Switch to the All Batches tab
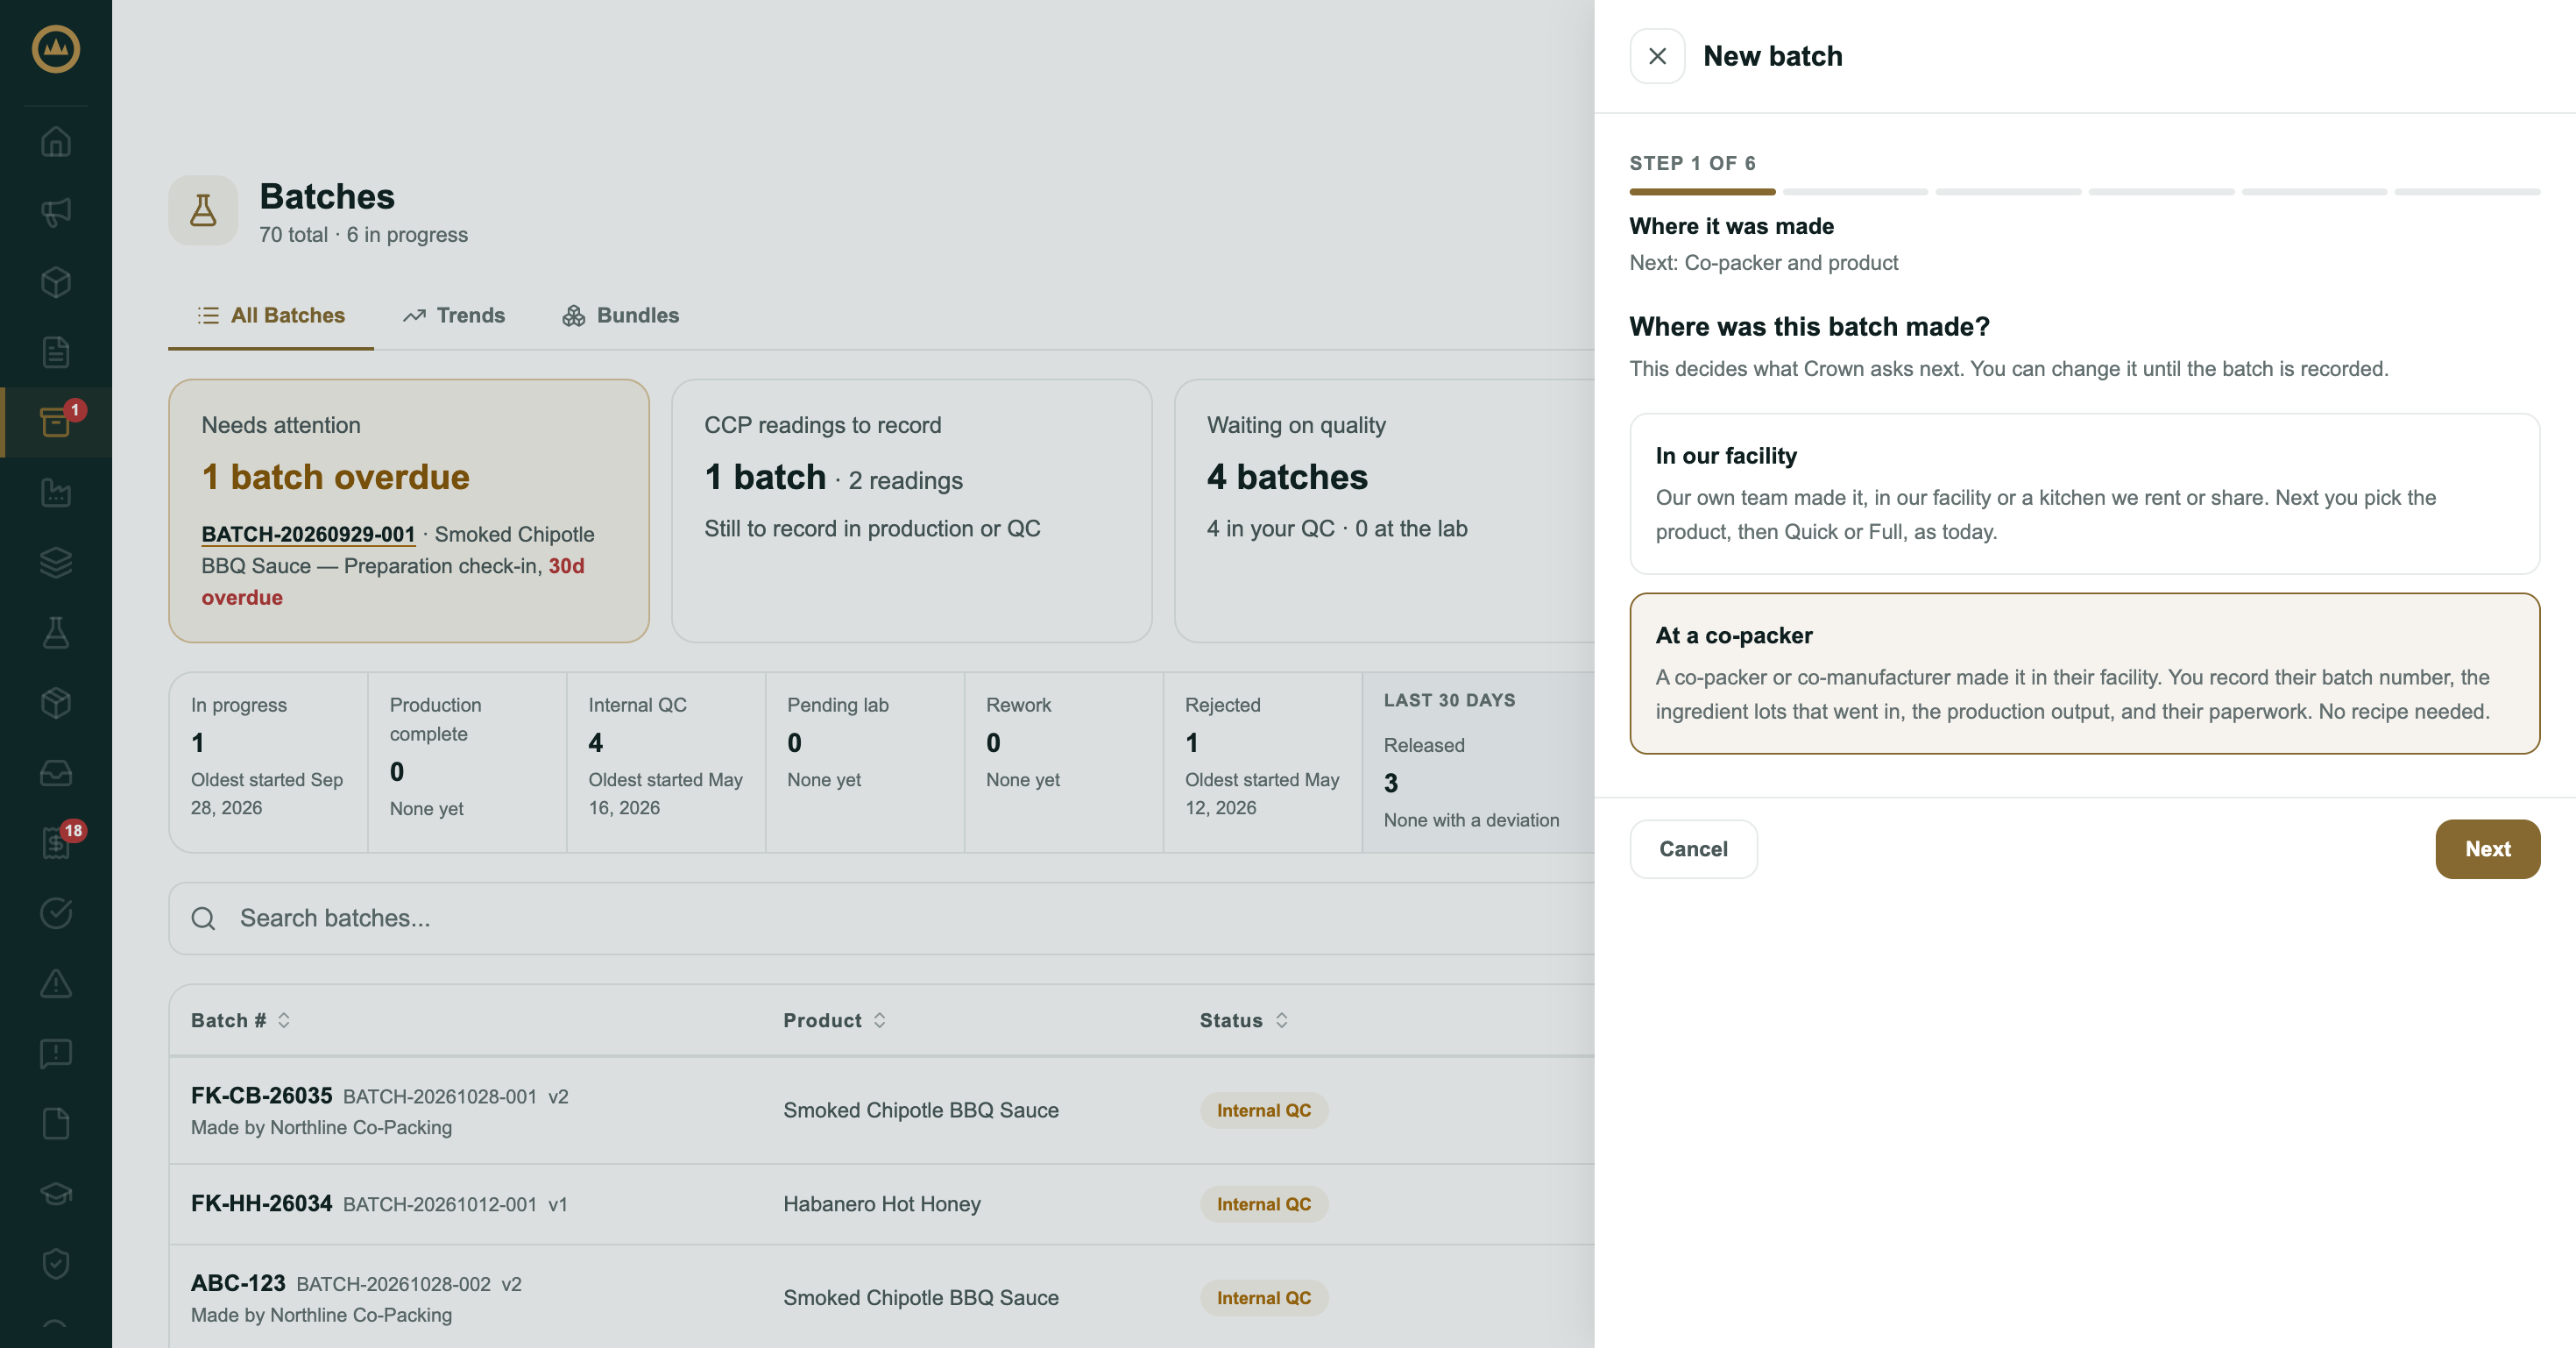 271,315
